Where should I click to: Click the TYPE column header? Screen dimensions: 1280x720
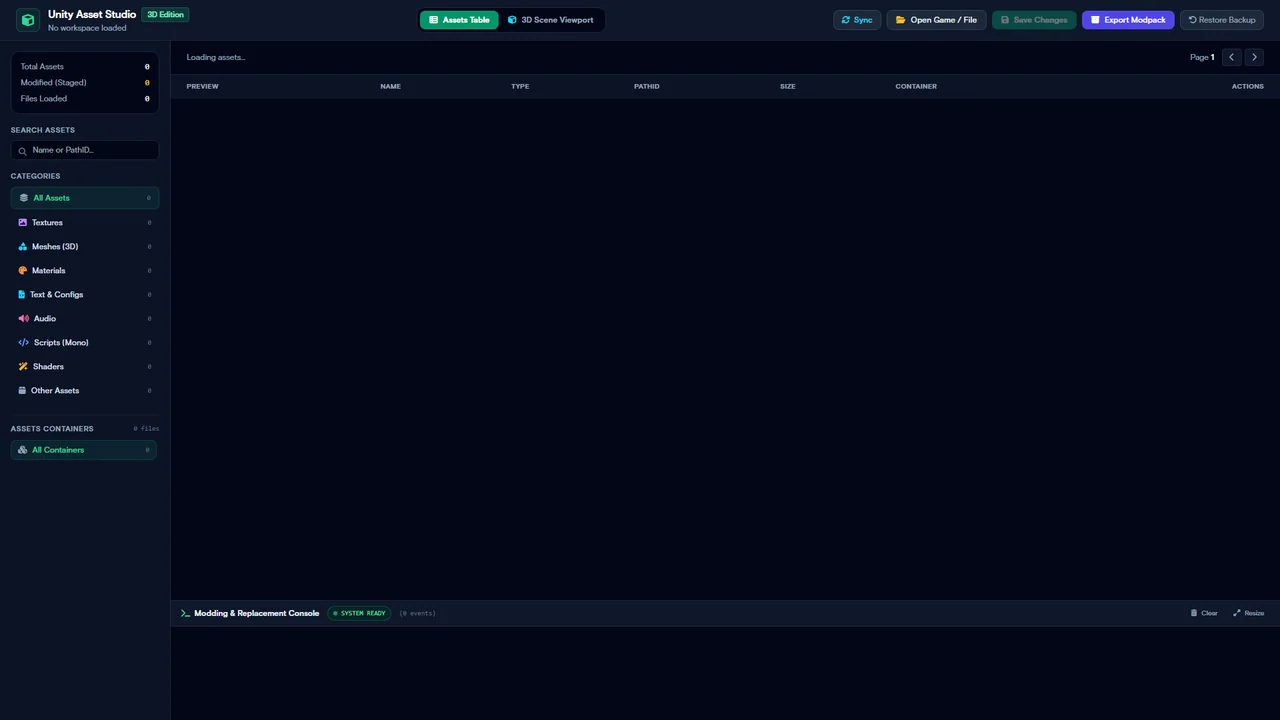pos(520,86)
